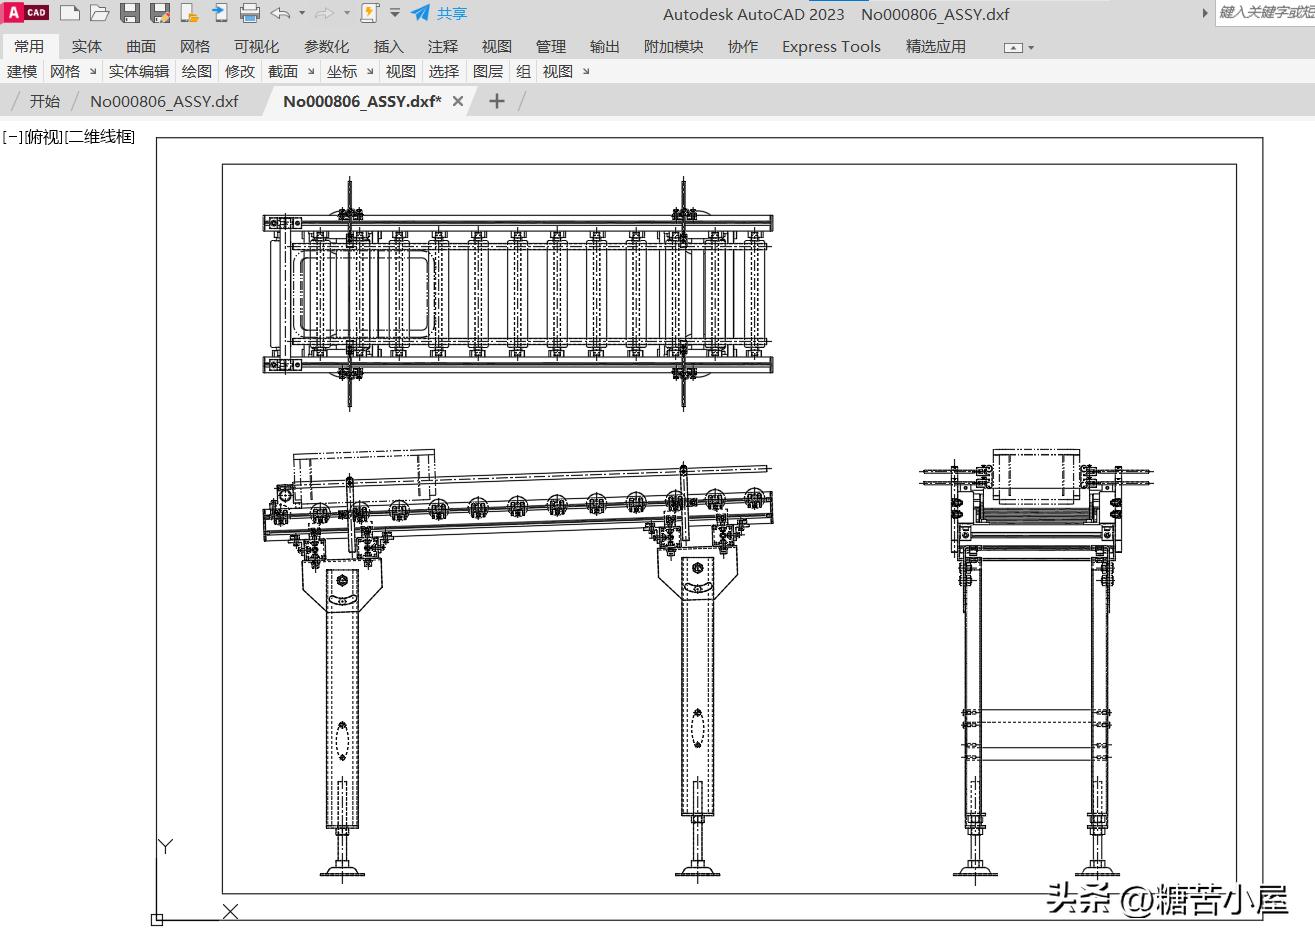Click the new drawing tab plus button
Viewport: 1315px width, 942px height.
496,101
